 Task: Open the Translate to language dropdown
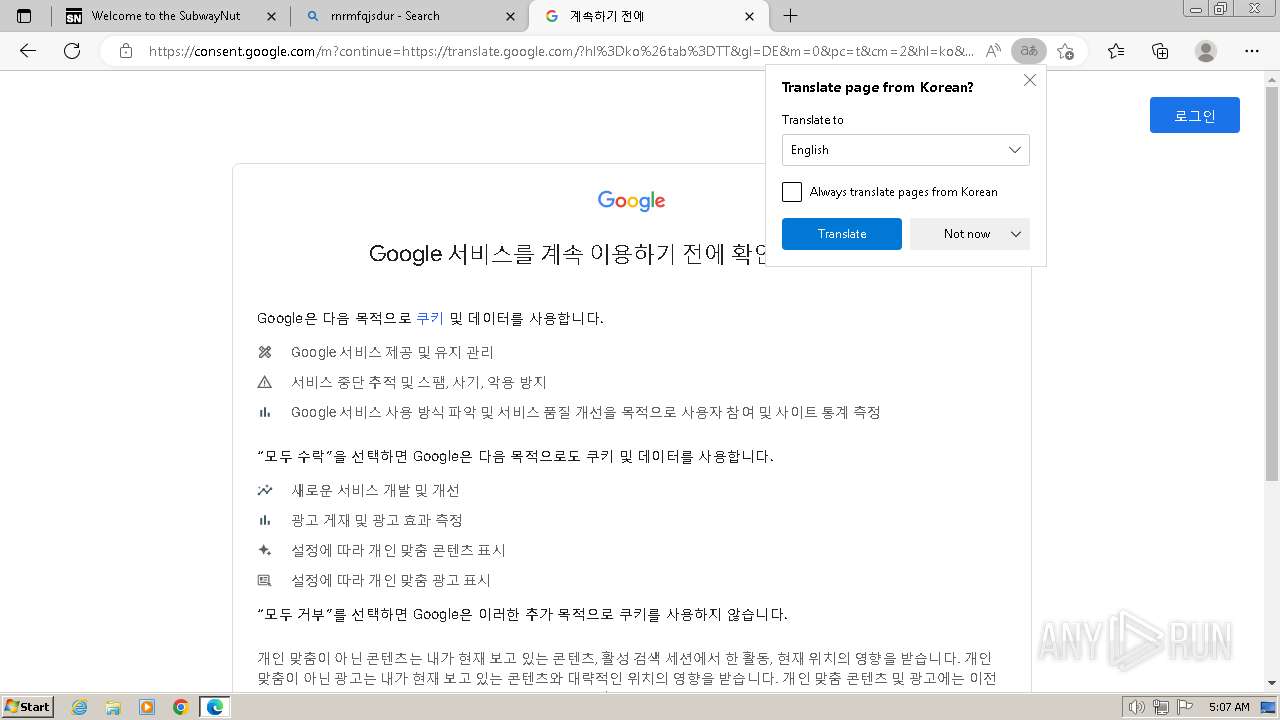coord(905,150)
